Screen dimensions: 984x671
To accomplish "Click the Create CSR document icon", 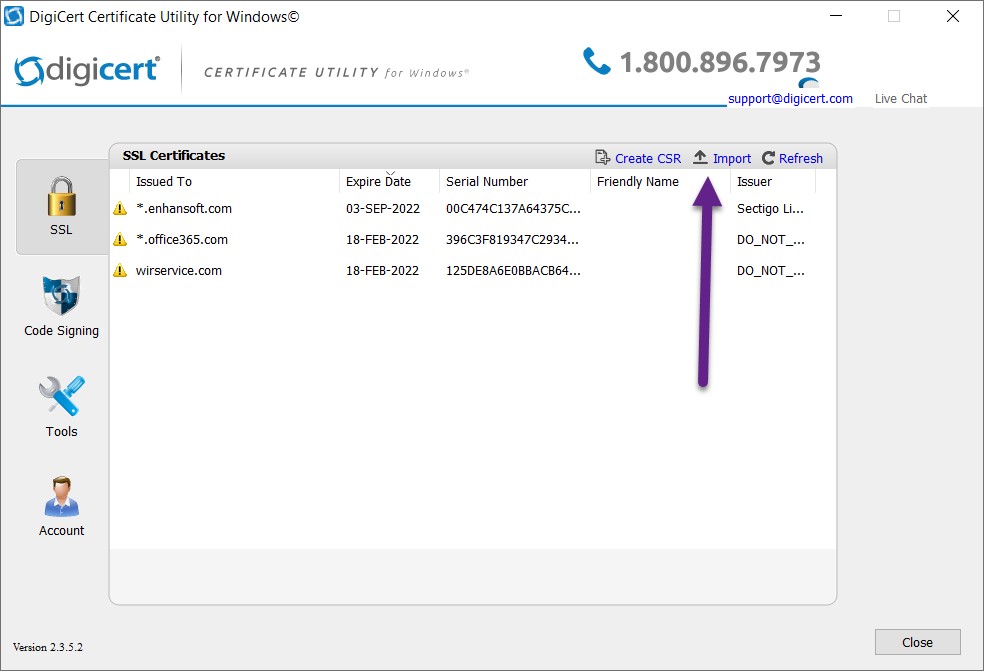I will (602, 157).
